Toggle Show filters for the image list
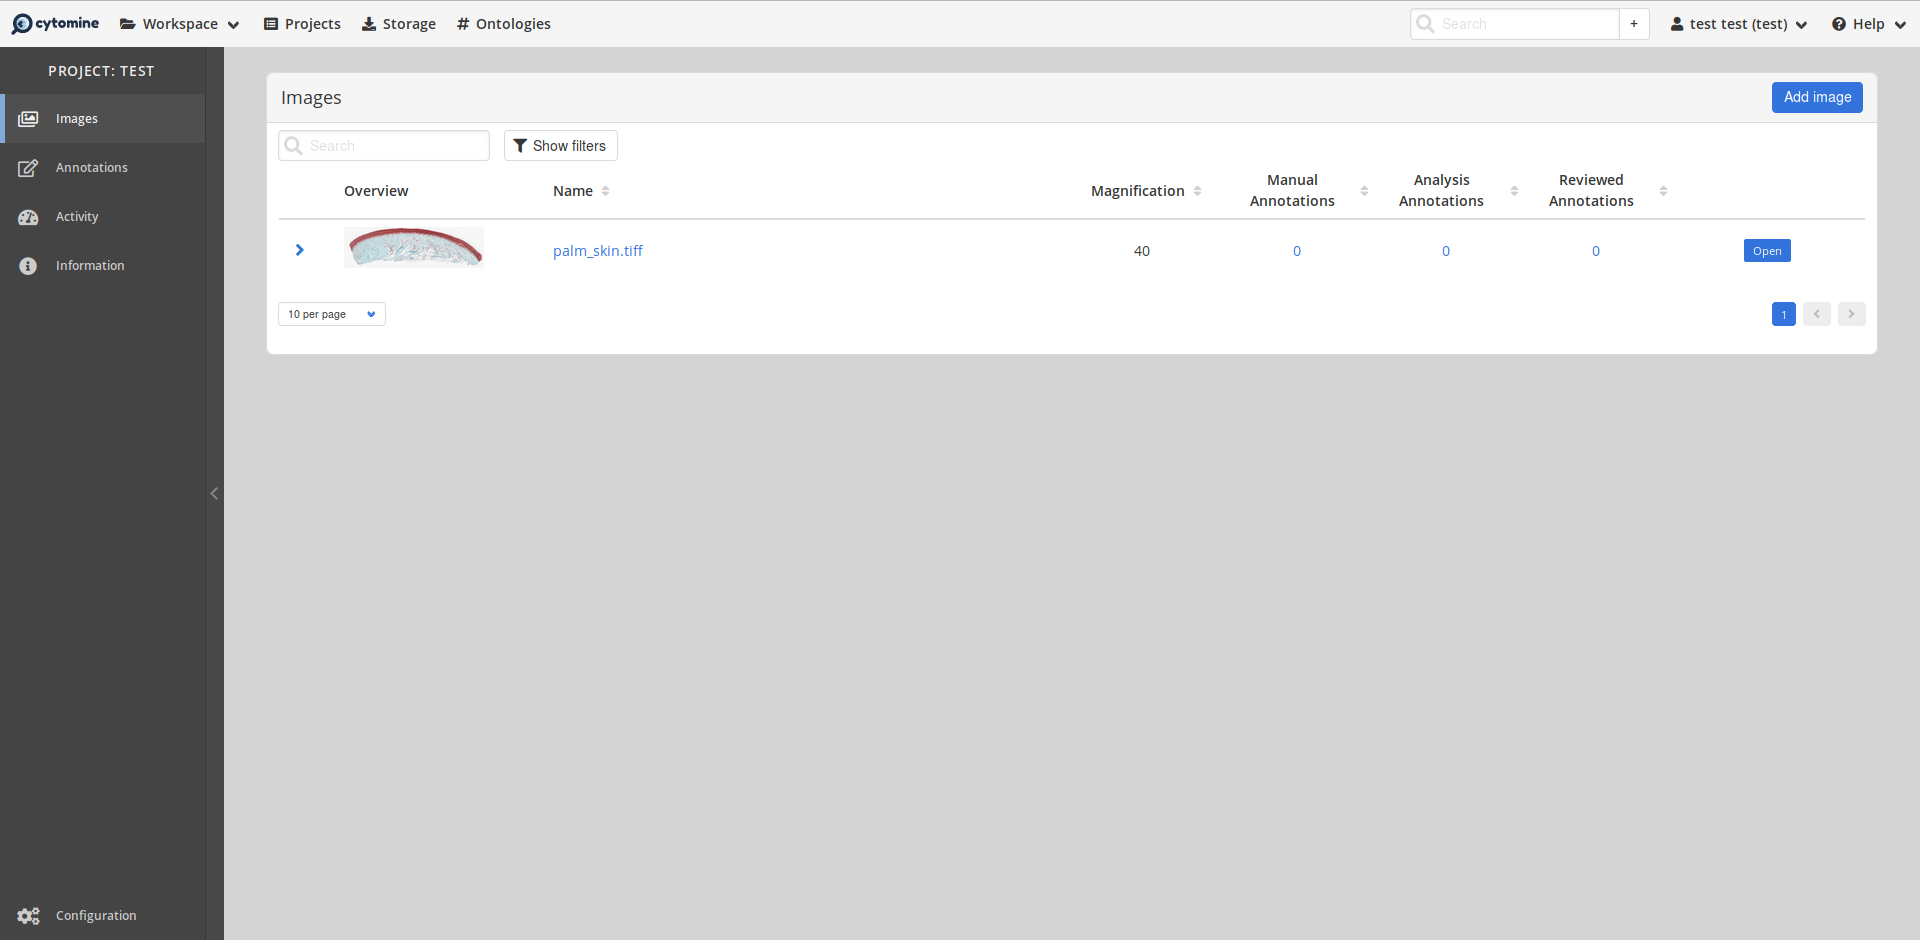 click(560, 145)
